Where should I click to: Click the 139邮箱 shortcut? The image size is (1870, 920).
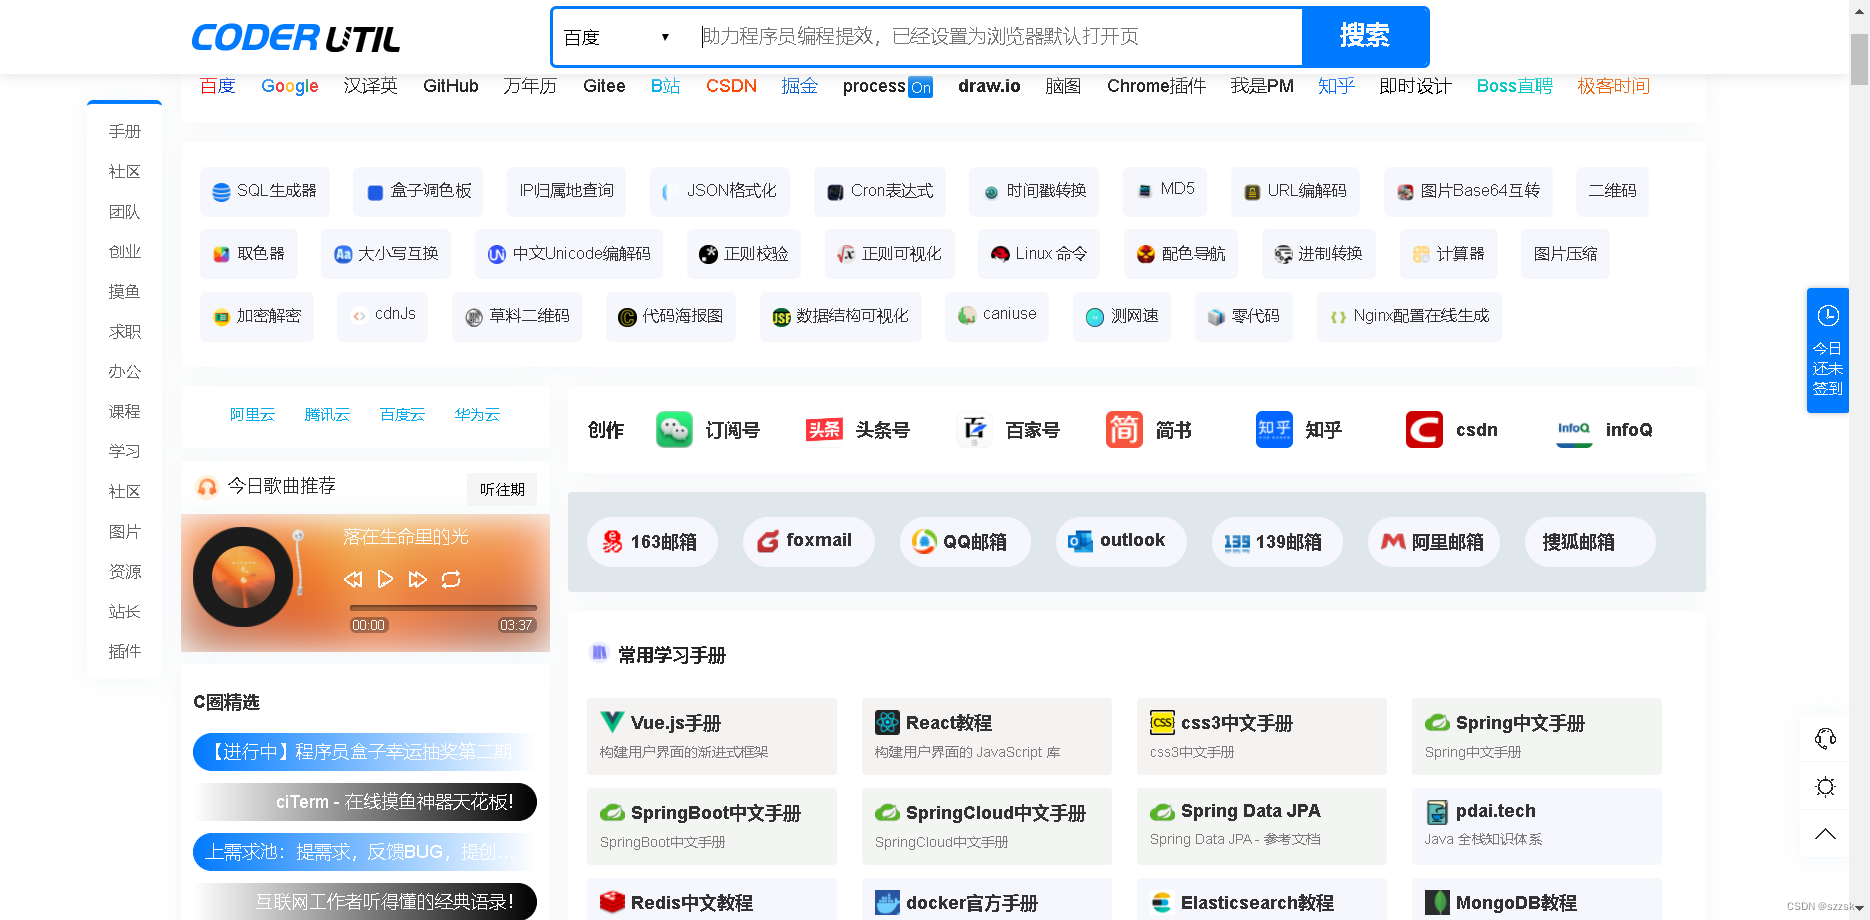coord(1276,542)
